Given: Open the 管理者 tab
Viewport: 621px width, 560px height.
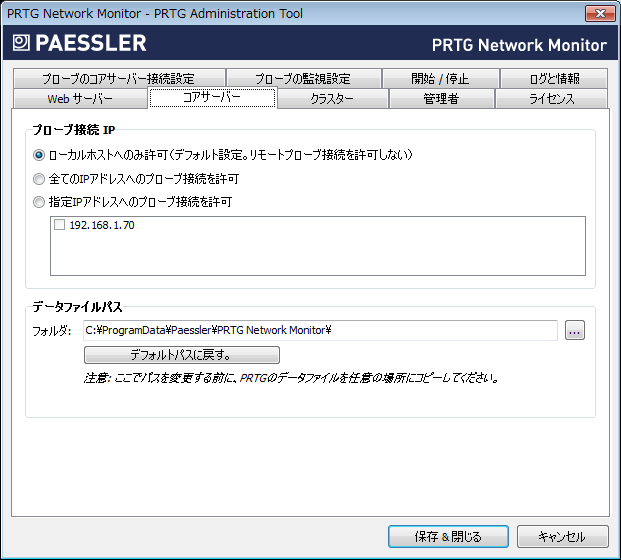Looking at the screenshot, I should 442,98.
